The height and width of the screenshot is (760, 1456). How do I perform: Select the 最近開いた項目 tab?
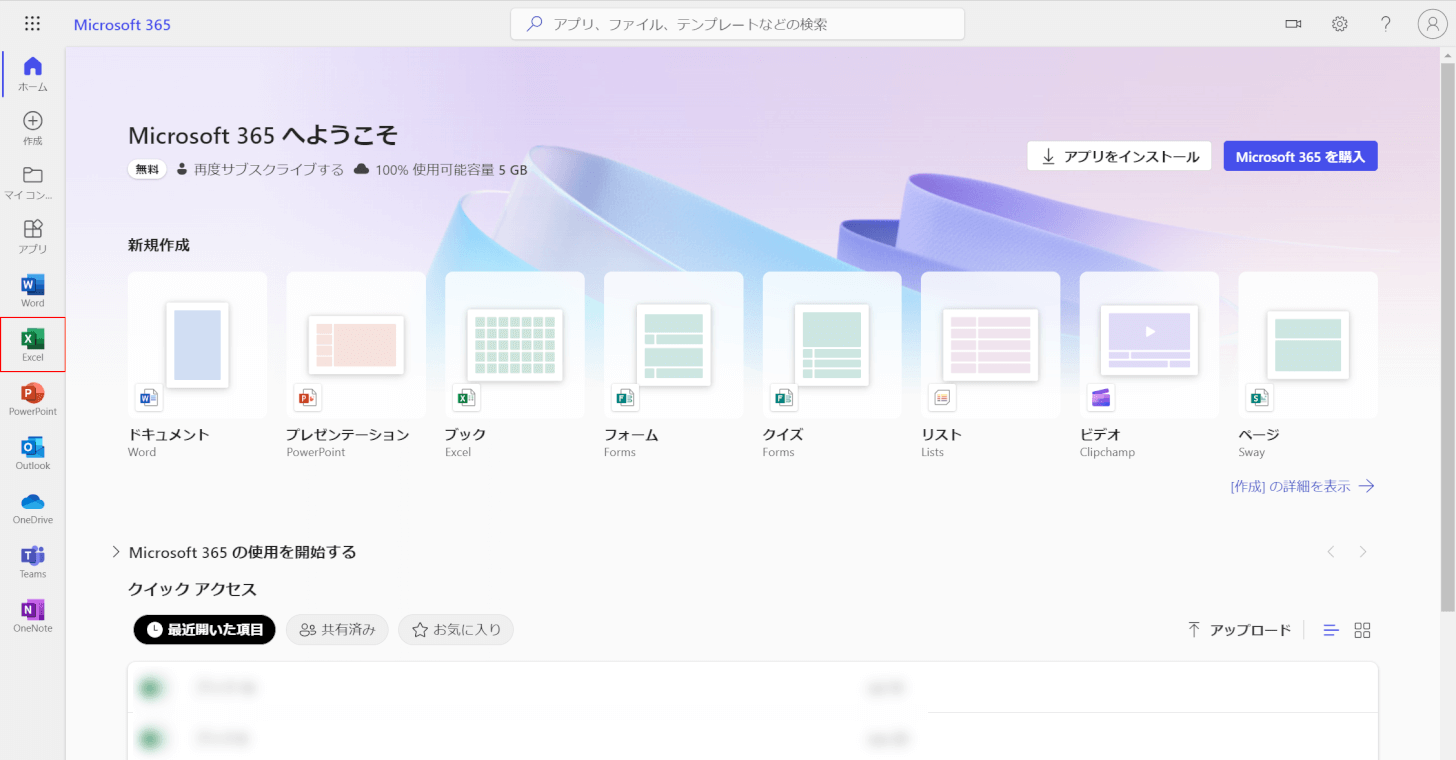coord(204,630)
